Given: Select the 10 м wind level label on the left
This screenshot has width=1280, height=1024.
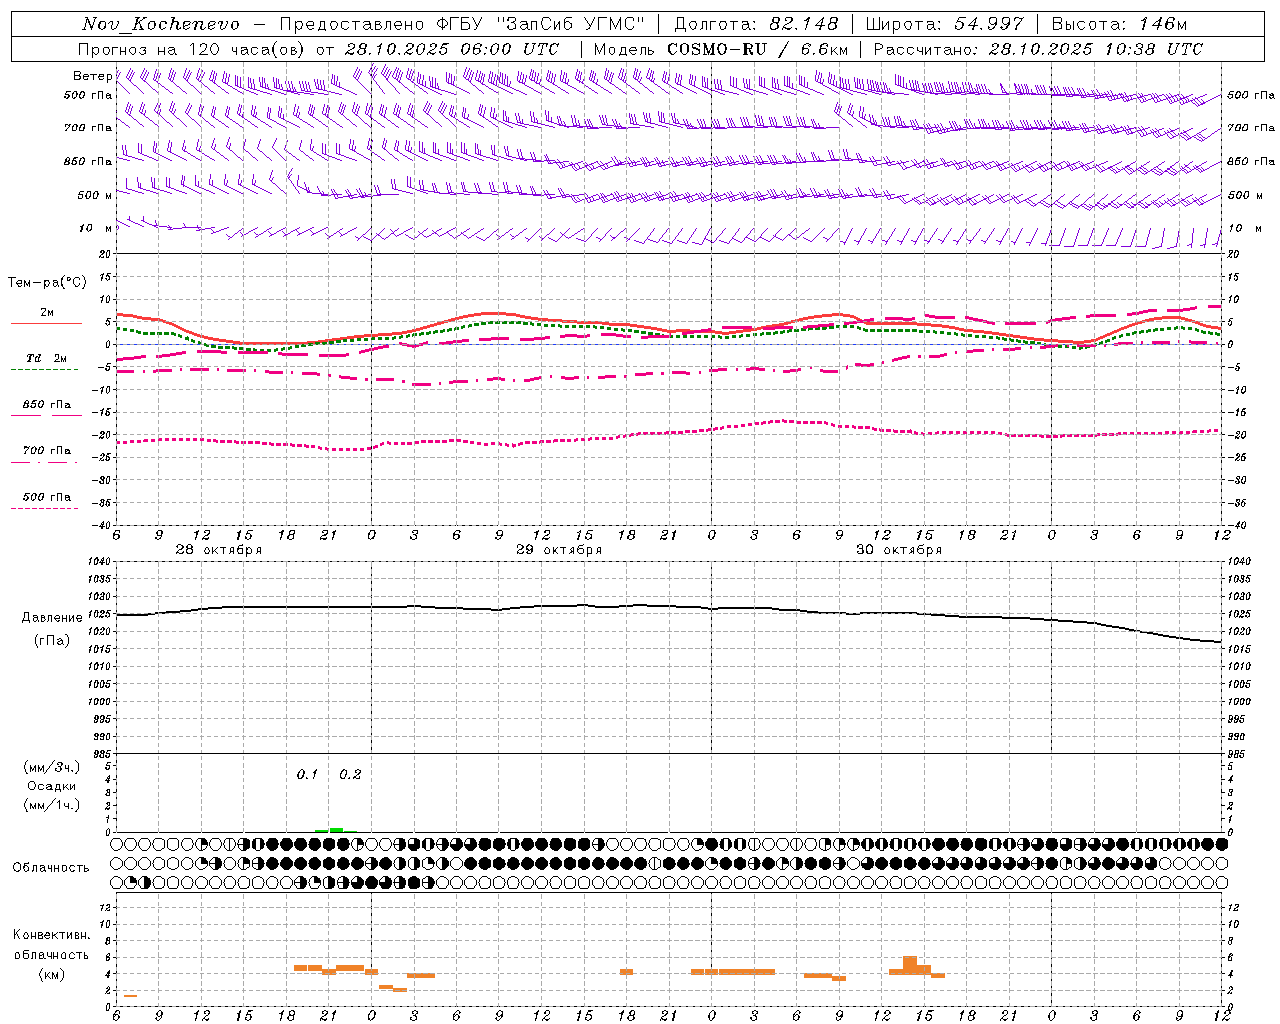Looking at the screenshot, I should coord(95,229).
